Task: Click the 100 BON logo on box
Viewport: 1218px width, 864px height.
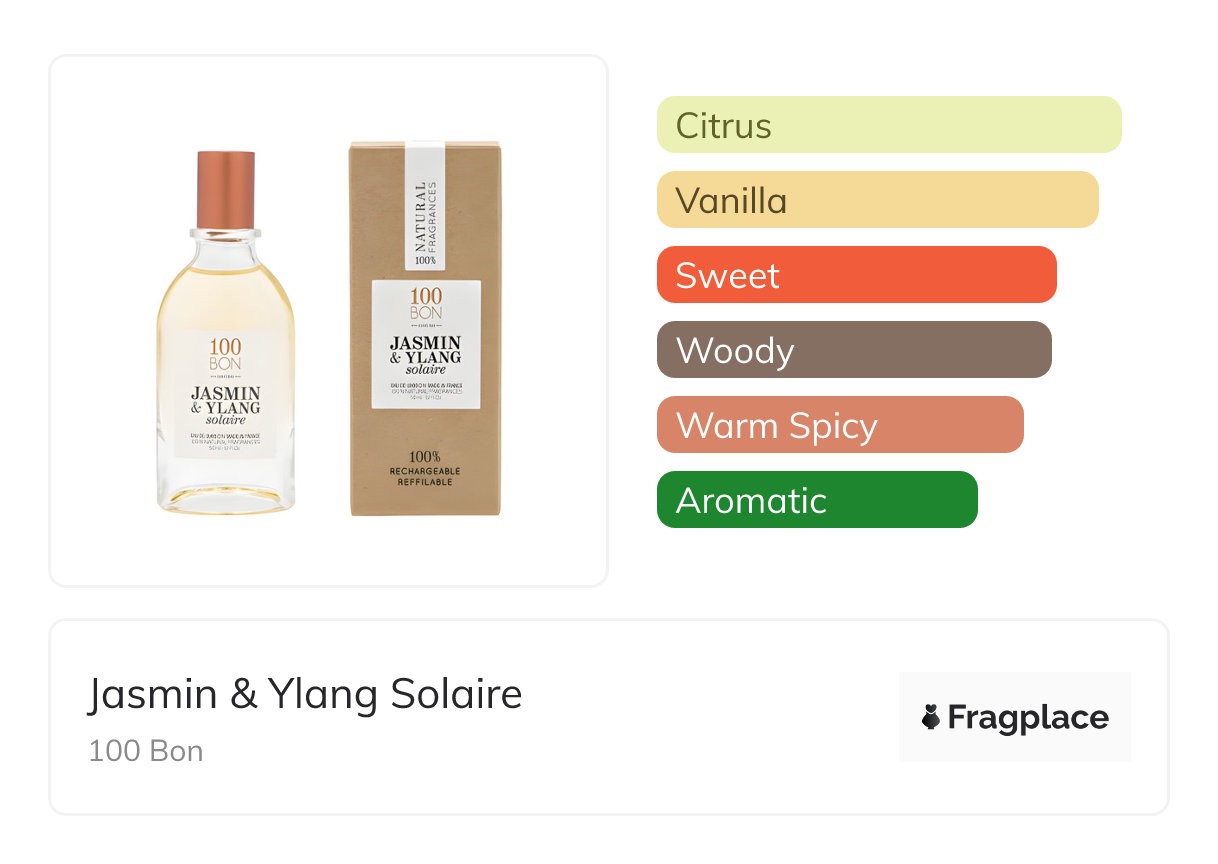Action: point(426,304)
